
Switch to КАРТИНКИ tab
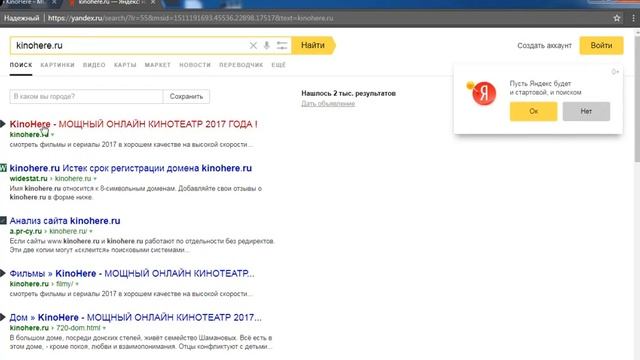(x=58, y=65)
